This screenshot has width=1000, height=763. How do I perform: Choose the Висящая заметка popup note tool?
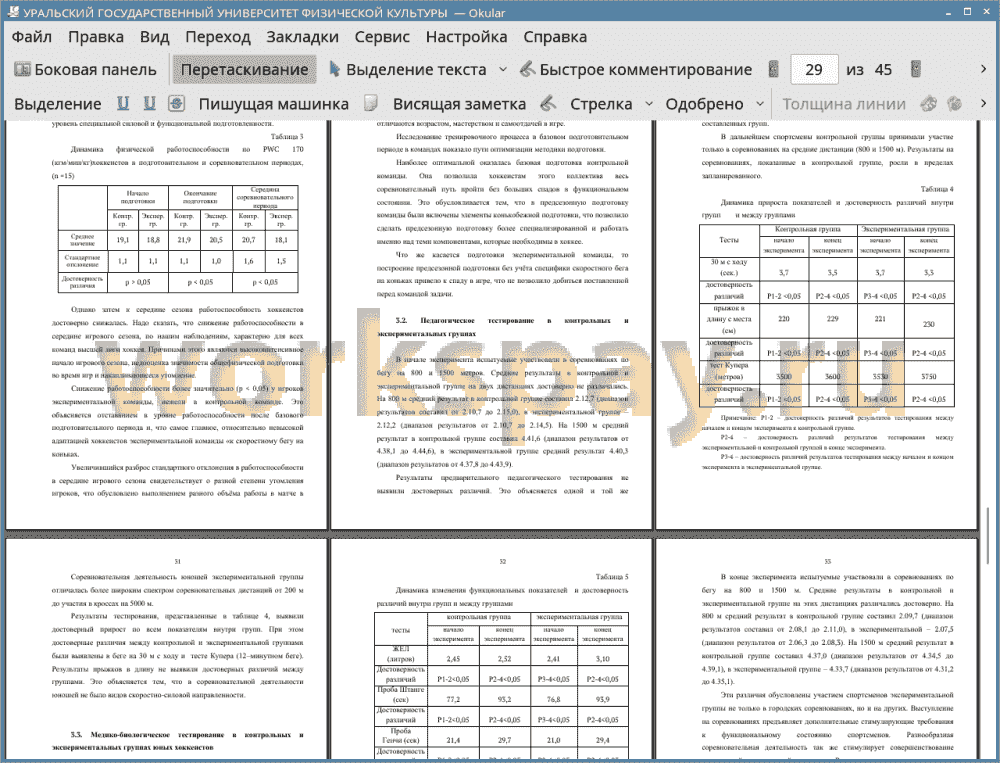click(459, 104)
